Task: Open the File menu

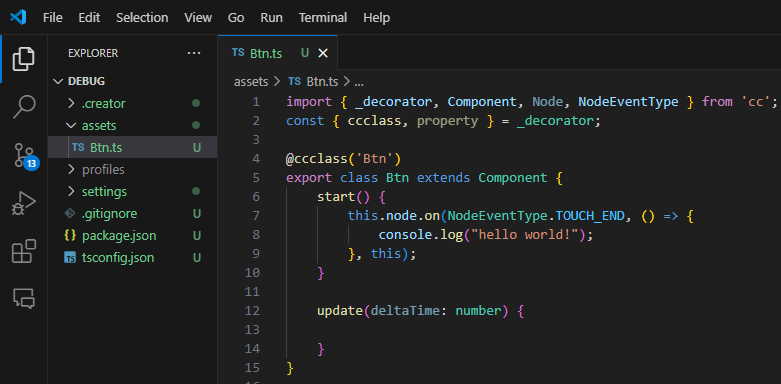Action: tap(52, 17)
